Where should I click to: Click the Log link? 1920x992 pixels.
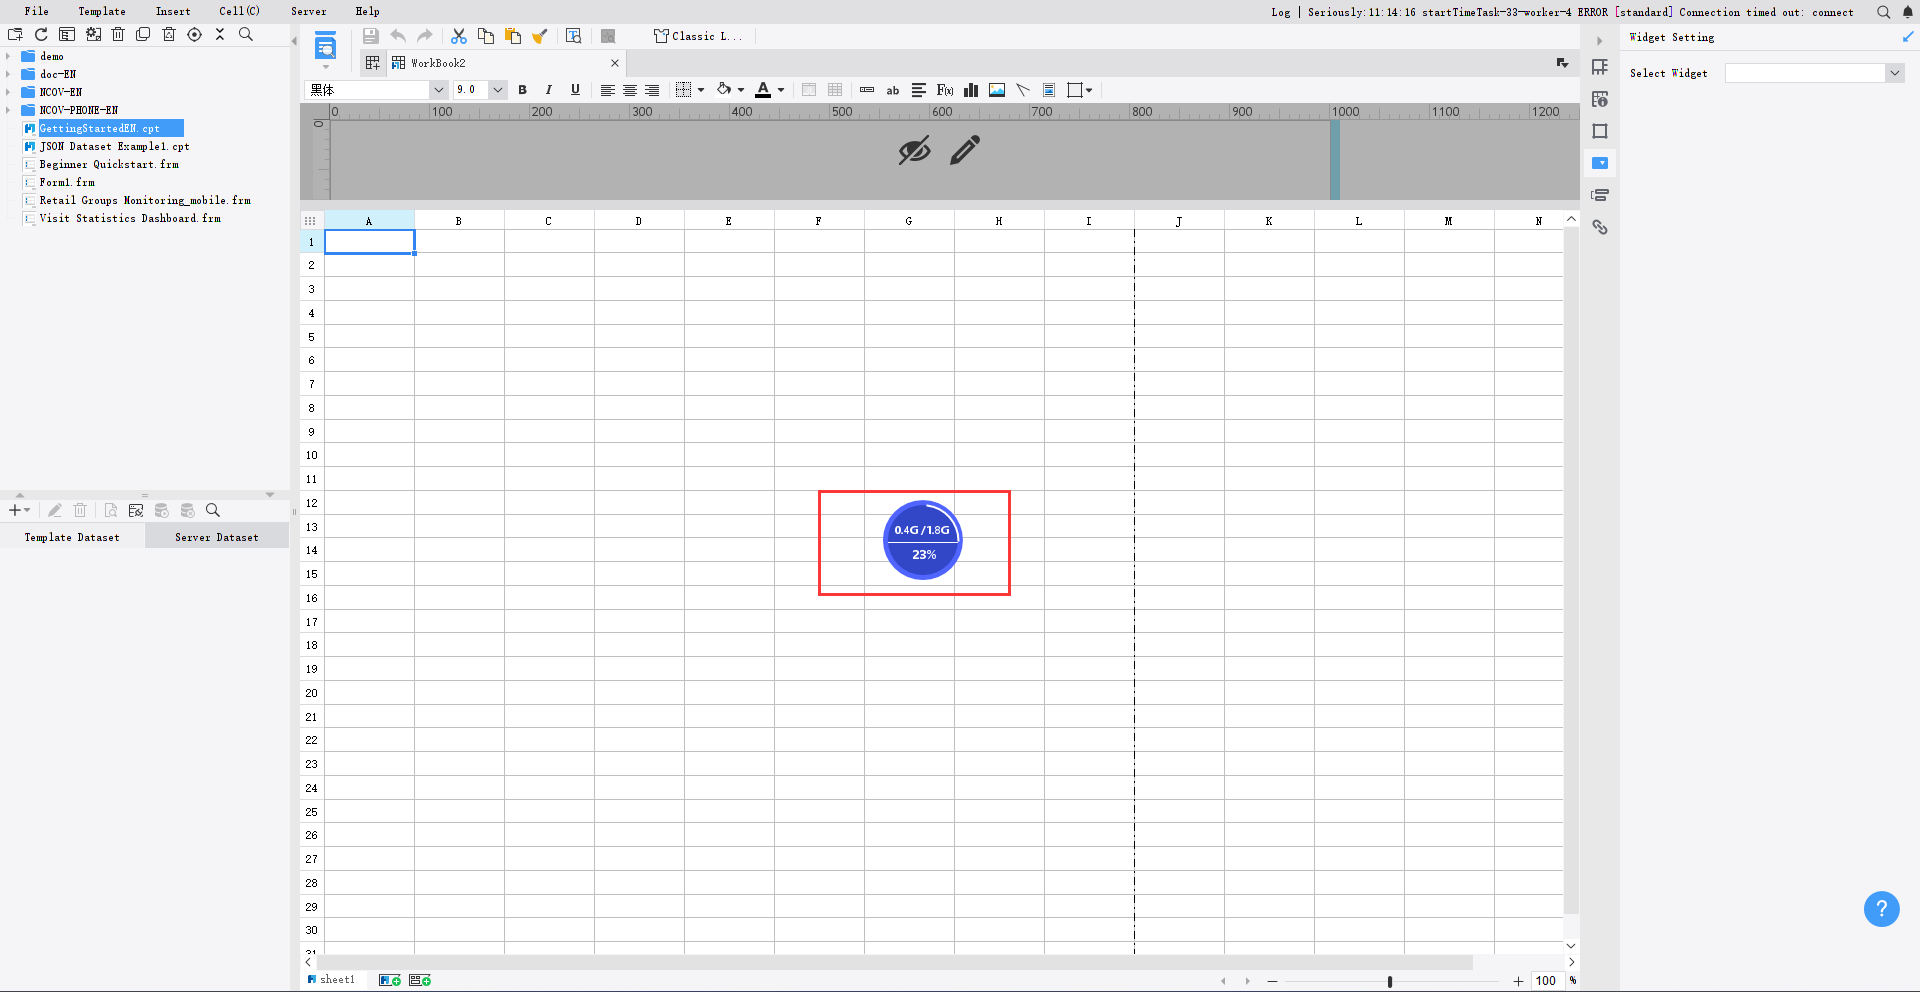point(1281,12)
